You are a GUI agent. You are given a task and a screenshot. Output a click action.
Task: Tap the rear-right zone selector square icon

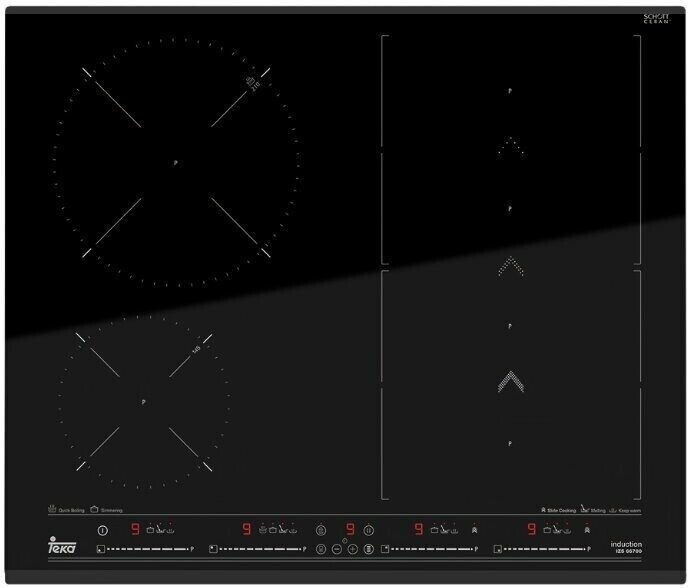(385, 549)
